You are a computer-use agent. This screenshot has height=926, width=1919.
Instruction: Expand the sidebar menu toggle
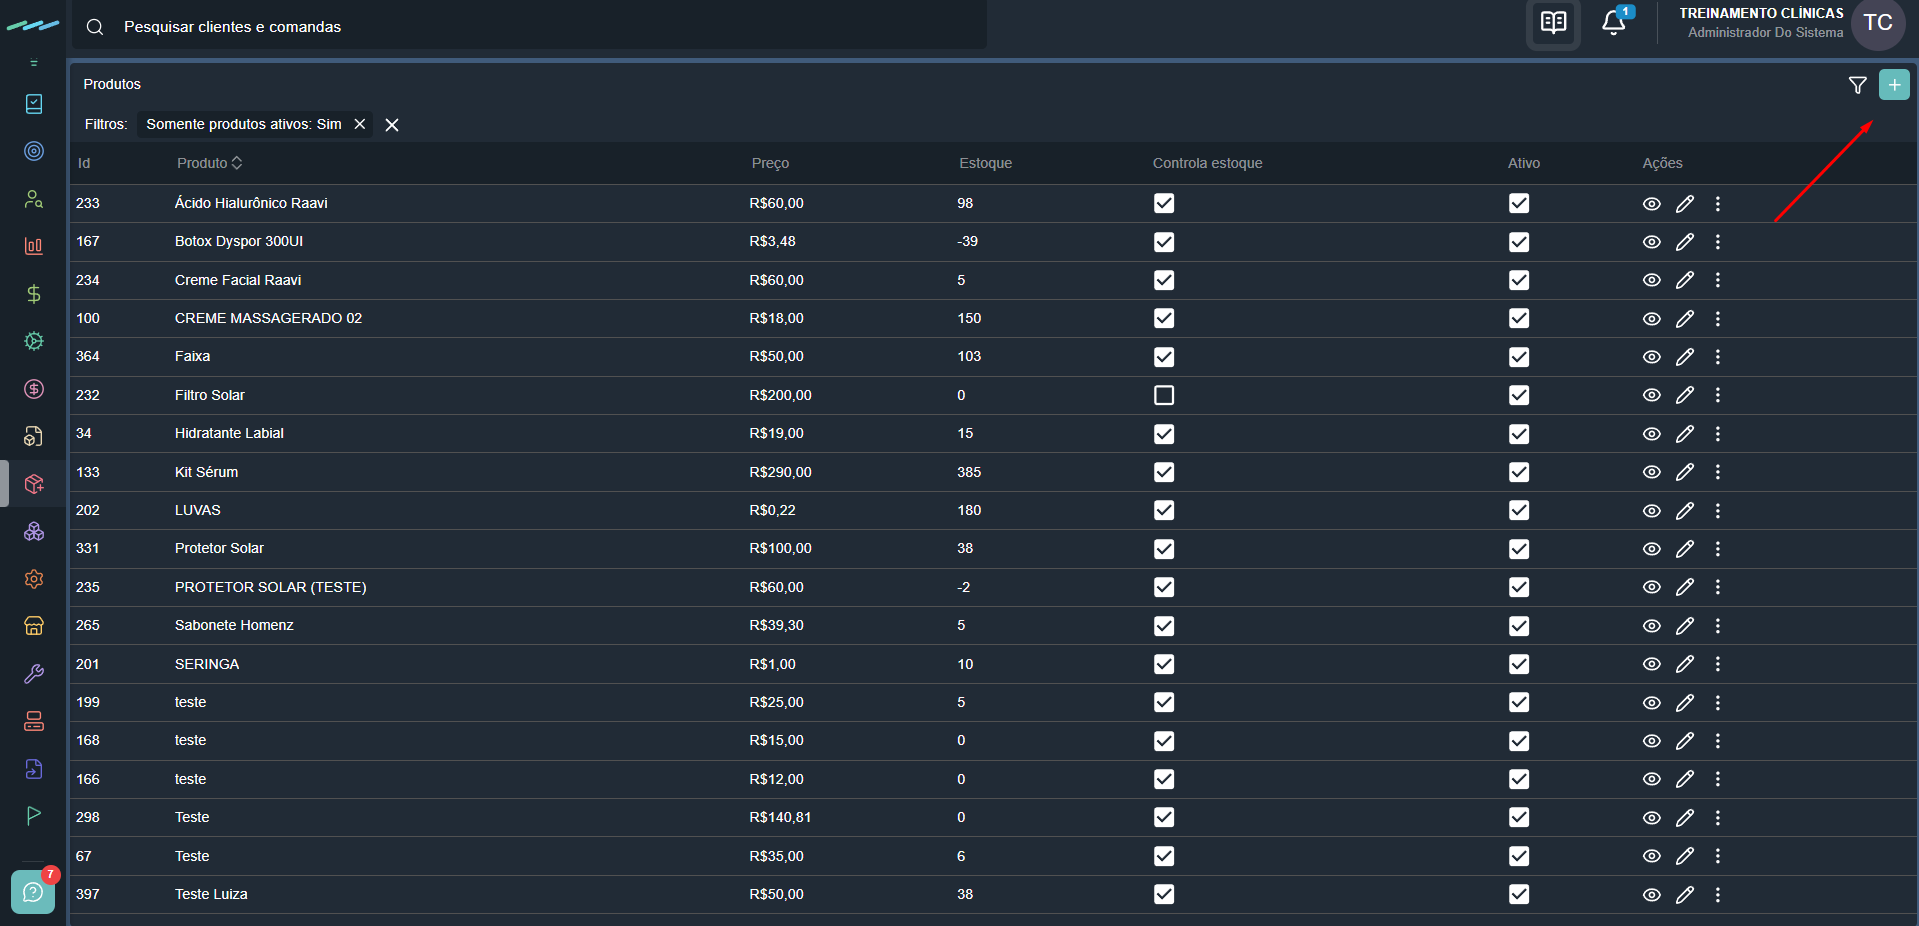pyautogui.click(x=34, y=63)
